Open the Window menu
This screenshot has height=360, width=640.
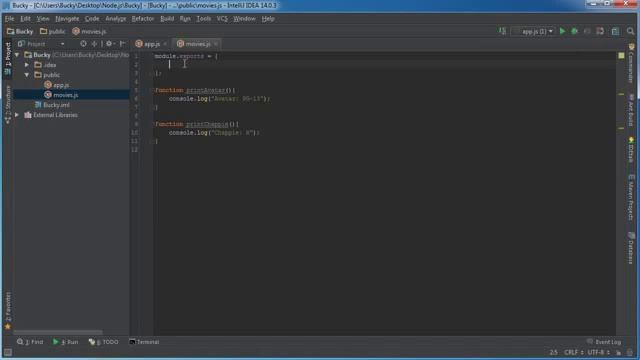coord(244,19)
